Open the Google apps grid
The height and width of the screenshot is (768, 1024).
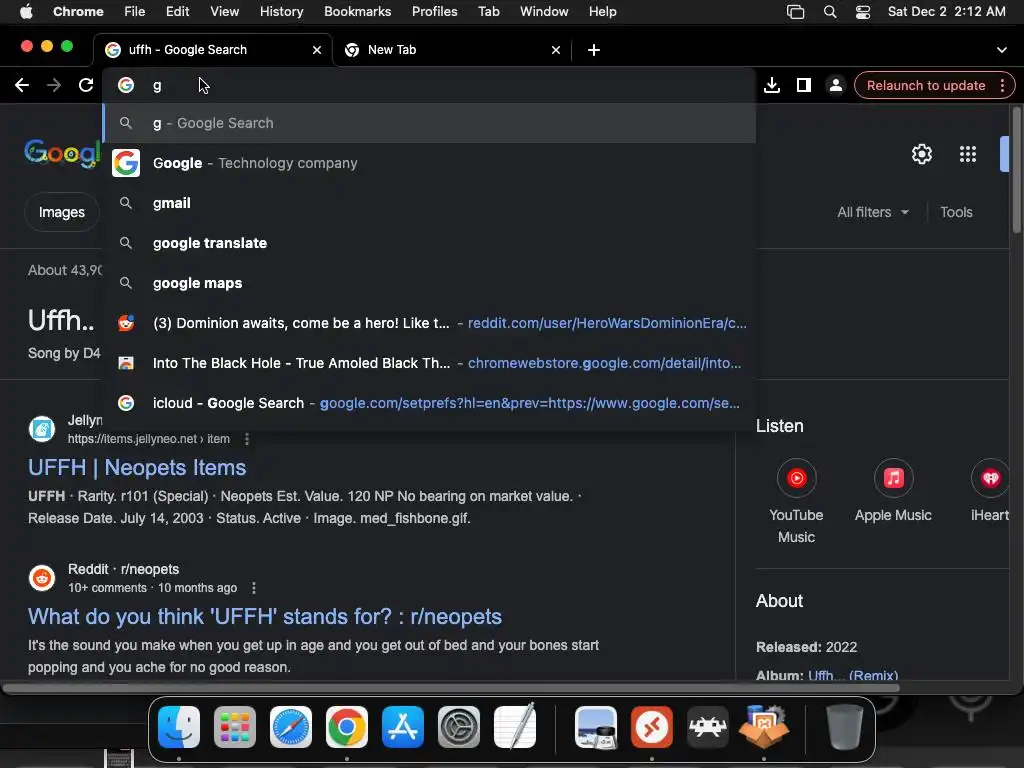pyautogui.click(x=968, y=154)
